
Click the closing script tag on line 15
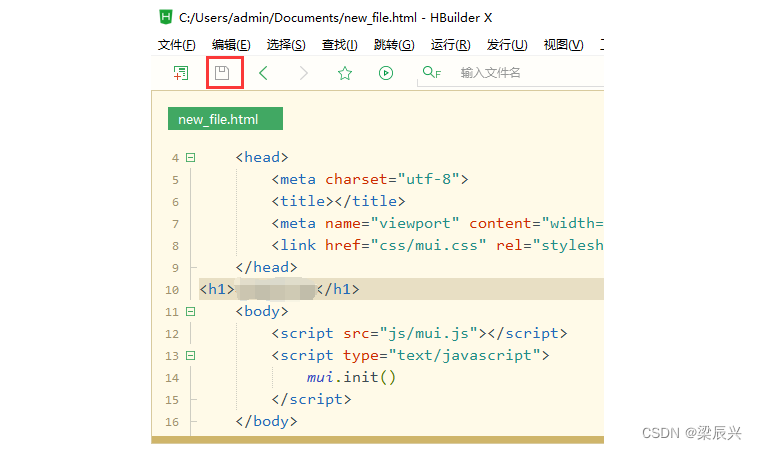click(311, 399)
